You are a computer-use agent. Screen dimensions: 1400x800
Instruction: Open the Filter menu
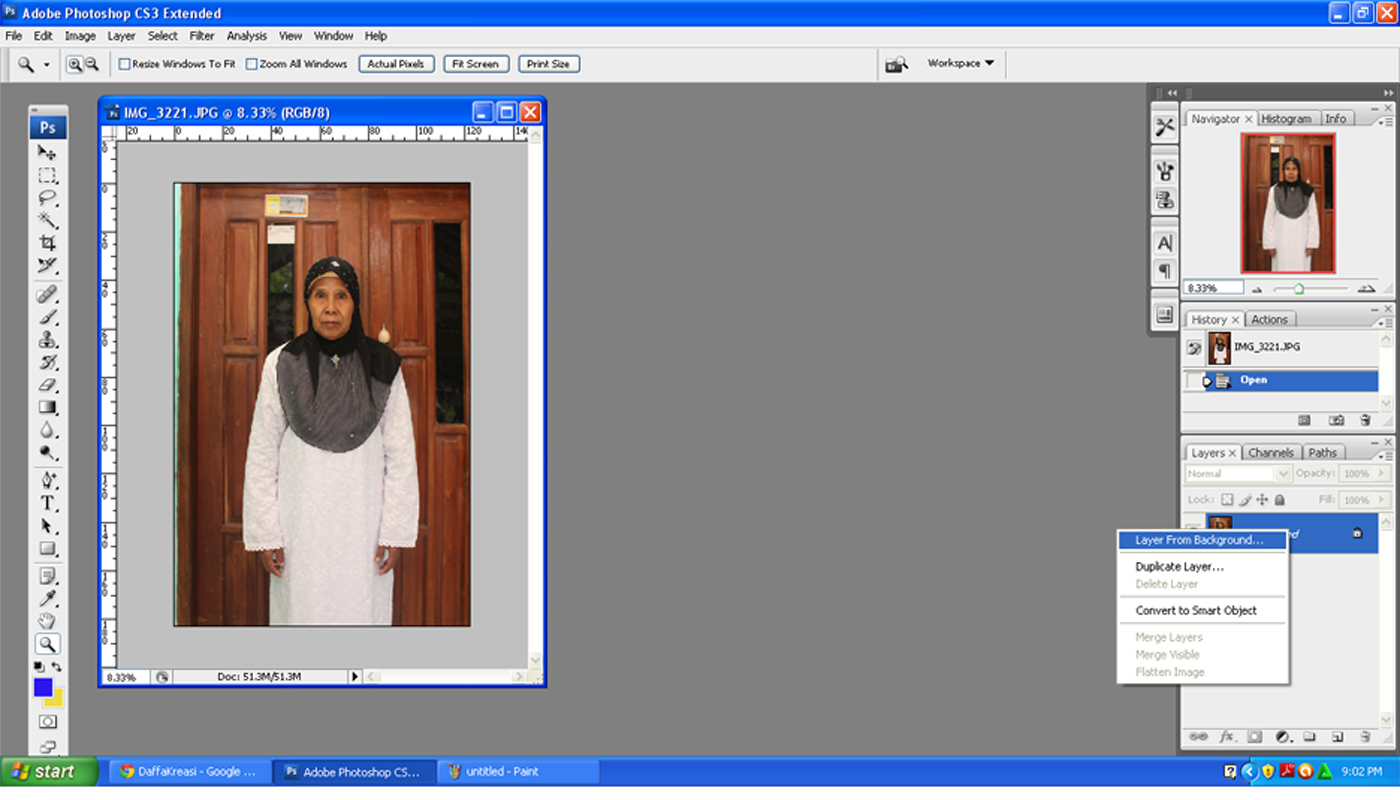(202, 35)
